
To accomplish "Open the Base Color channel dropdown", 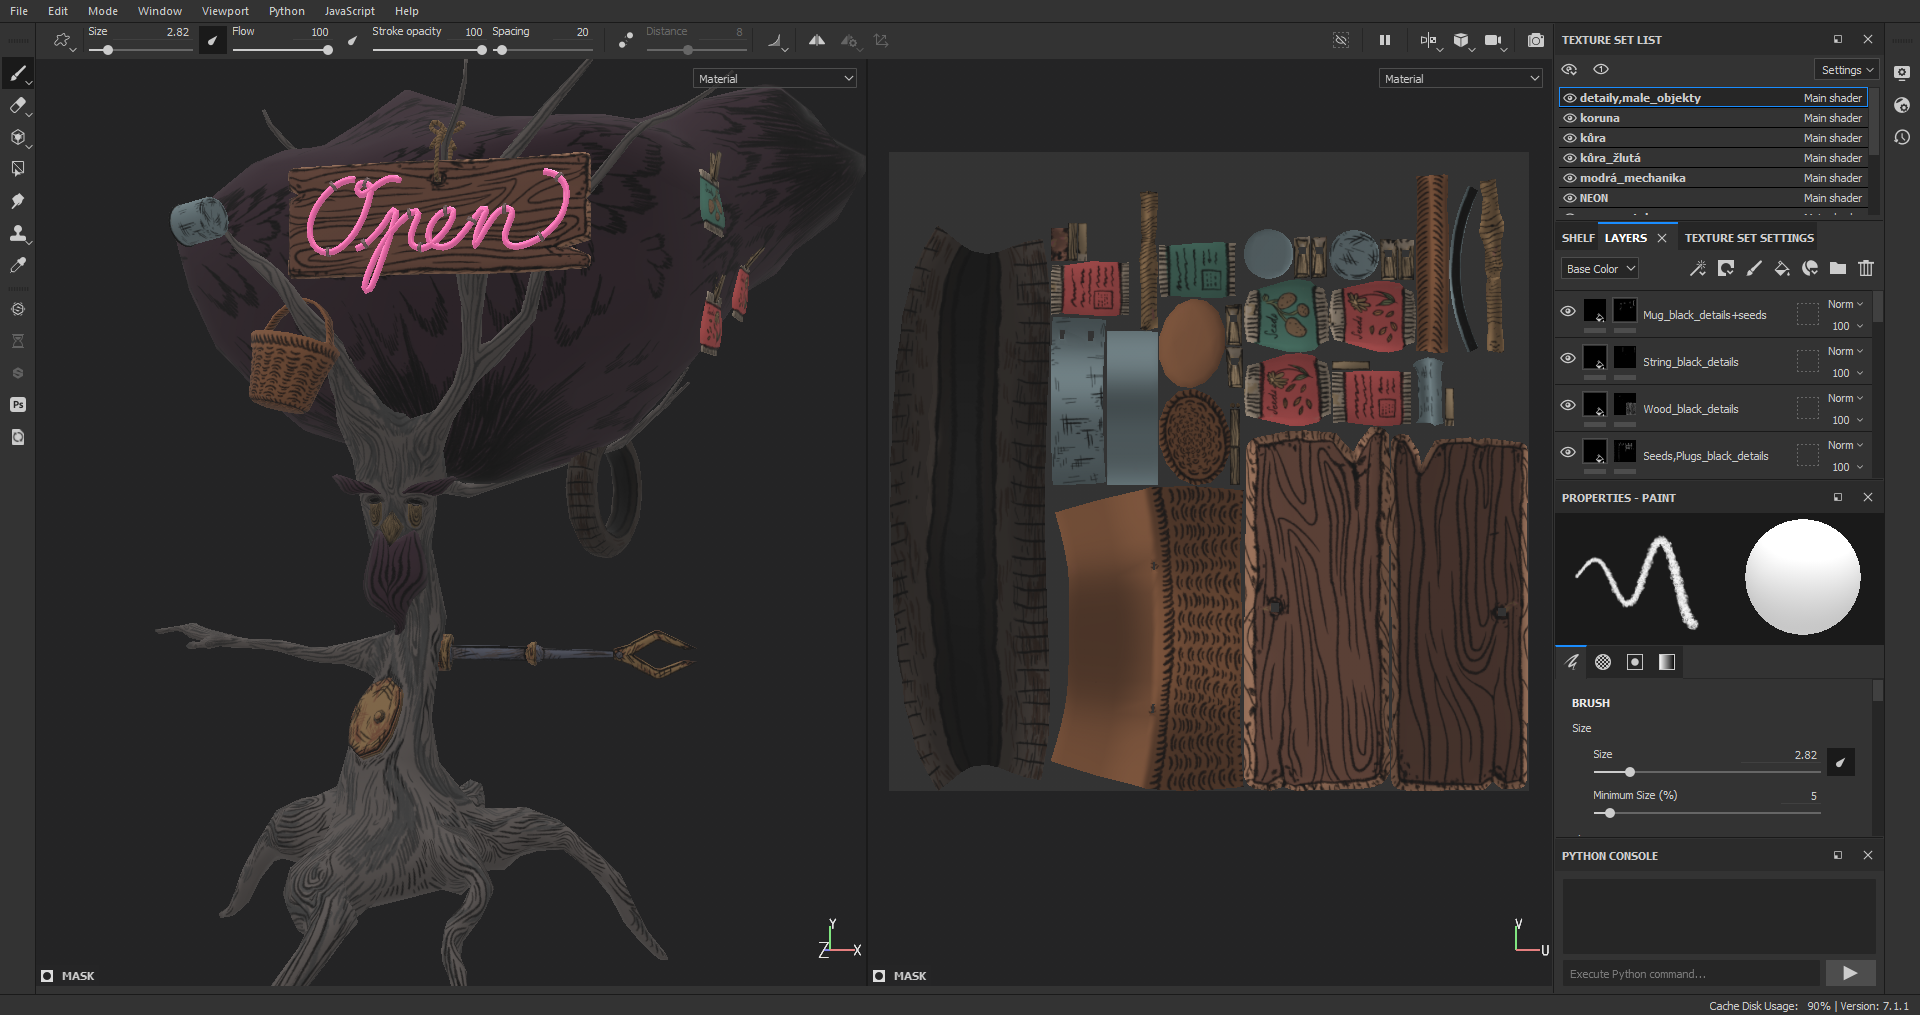I will click(1600, 269).
